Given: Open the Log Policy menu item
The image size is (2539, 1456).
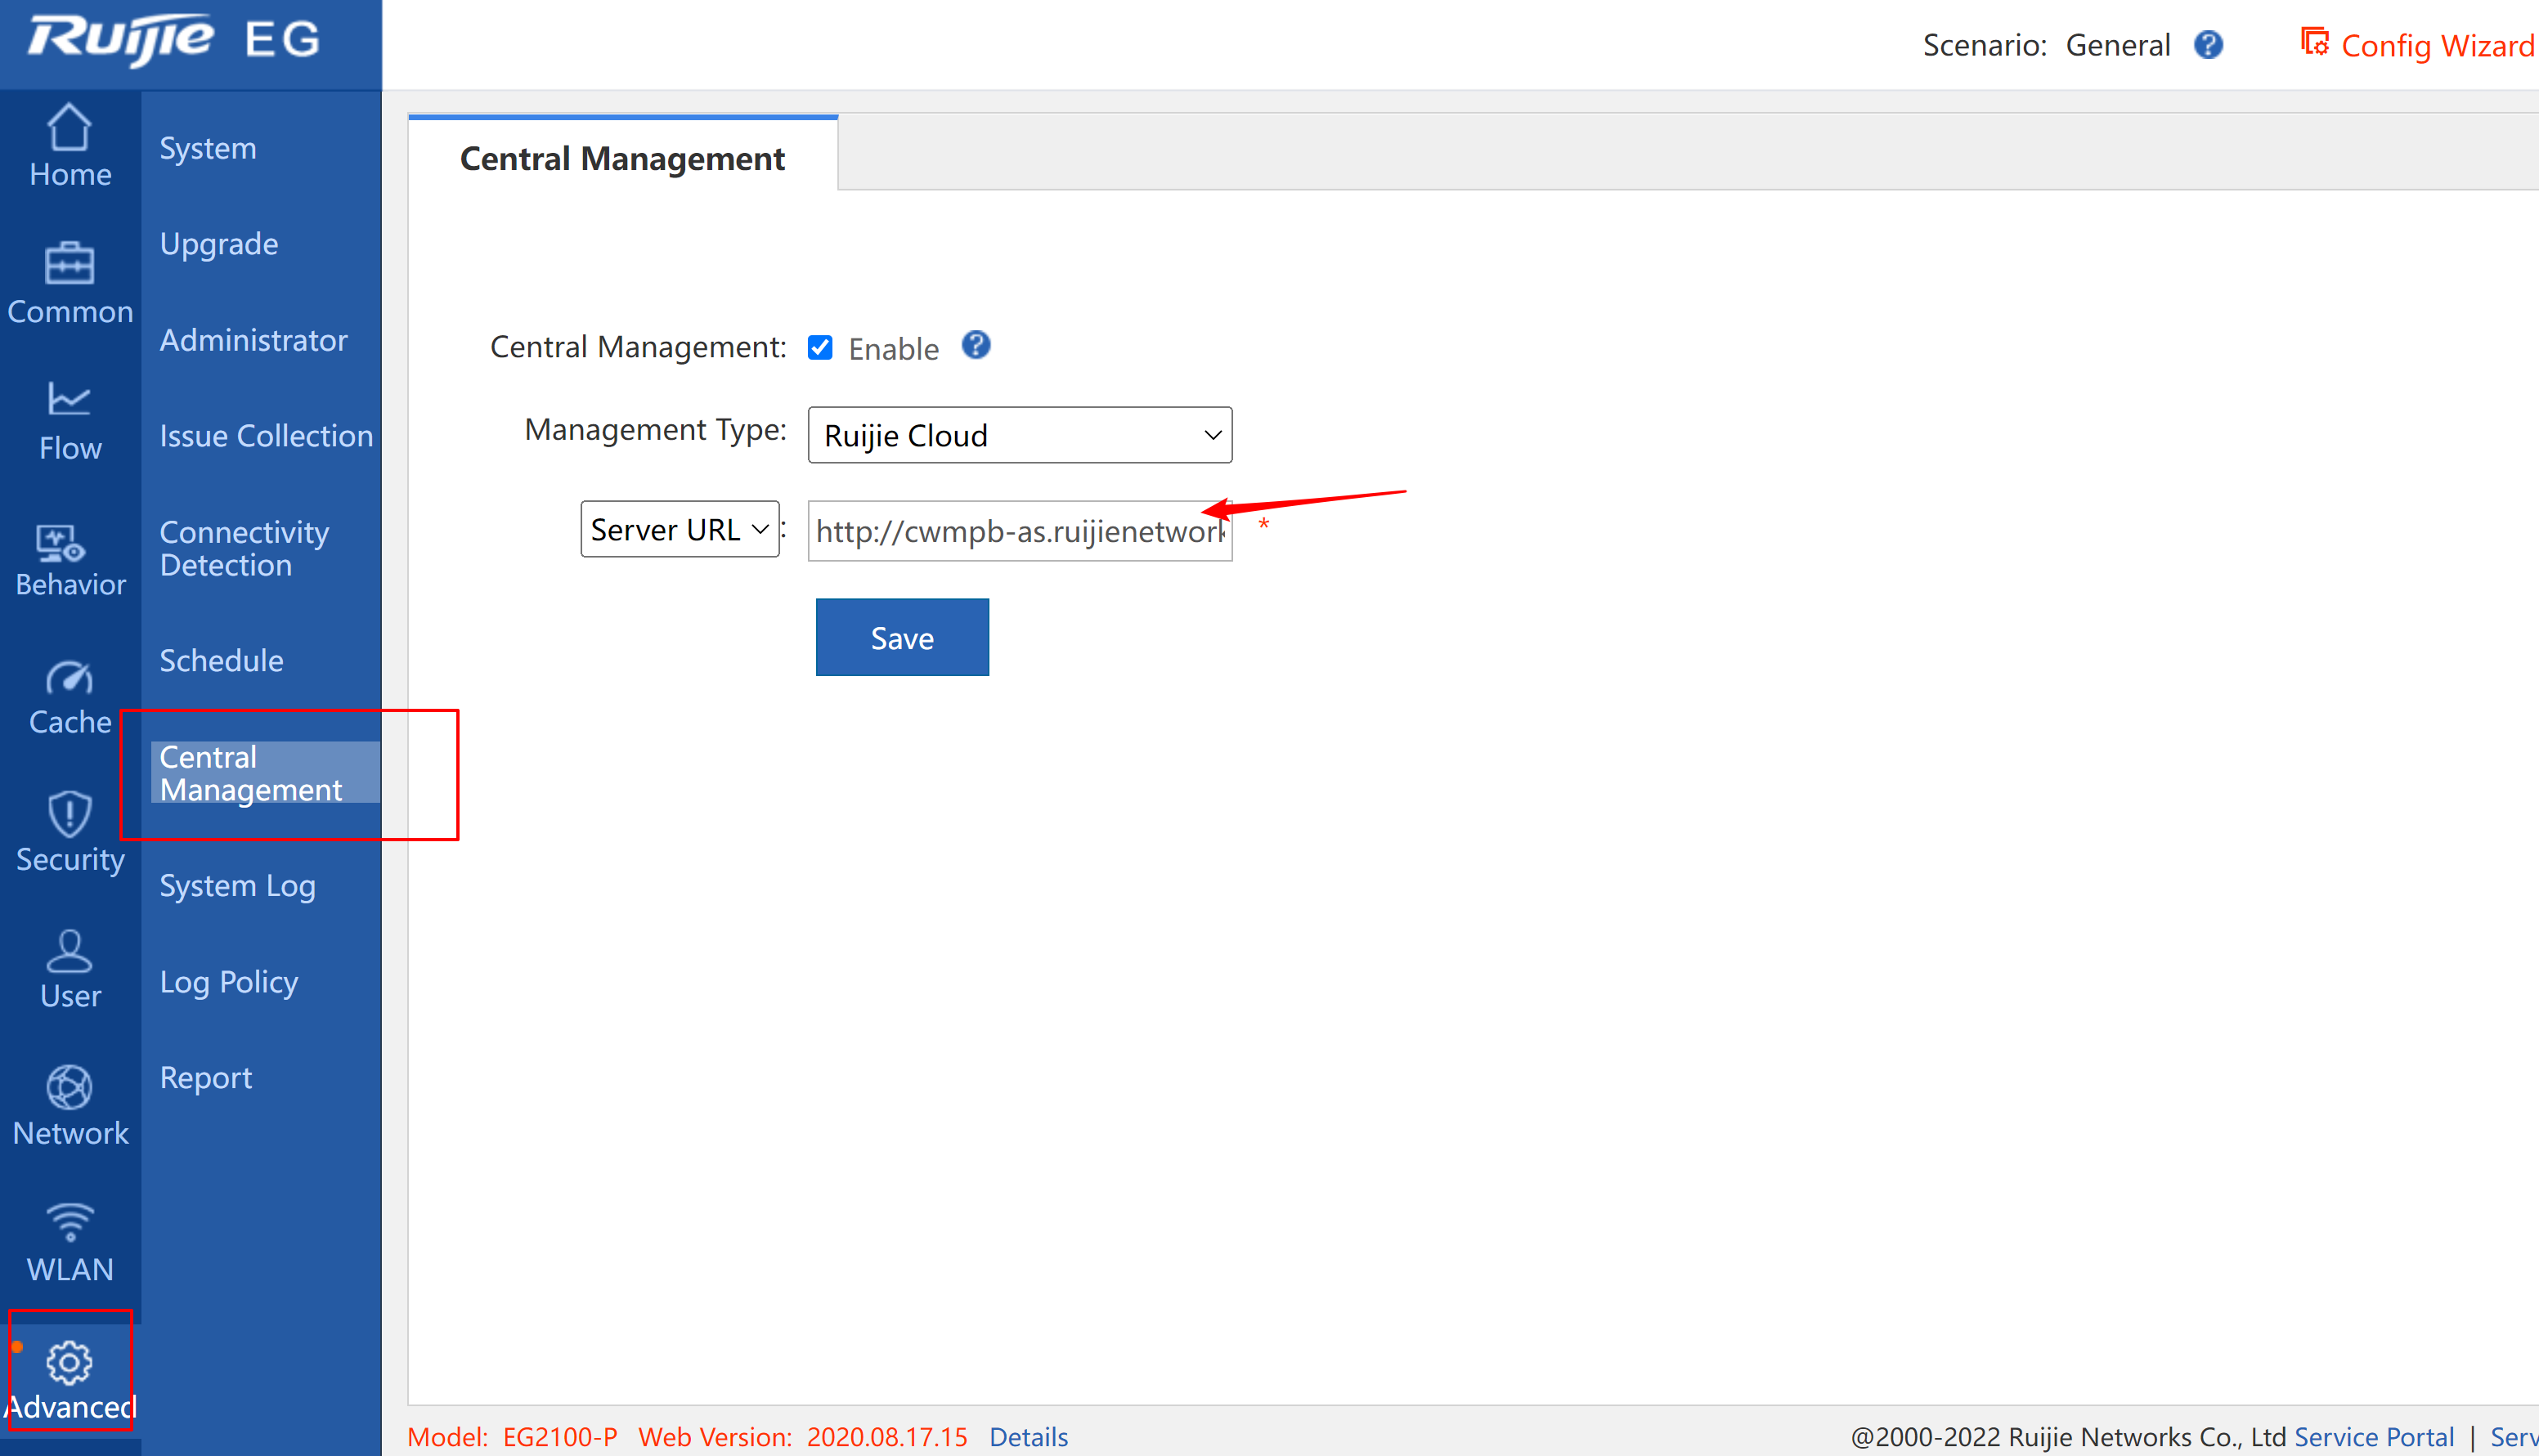Looking at the screenshot, I should 229,982.
